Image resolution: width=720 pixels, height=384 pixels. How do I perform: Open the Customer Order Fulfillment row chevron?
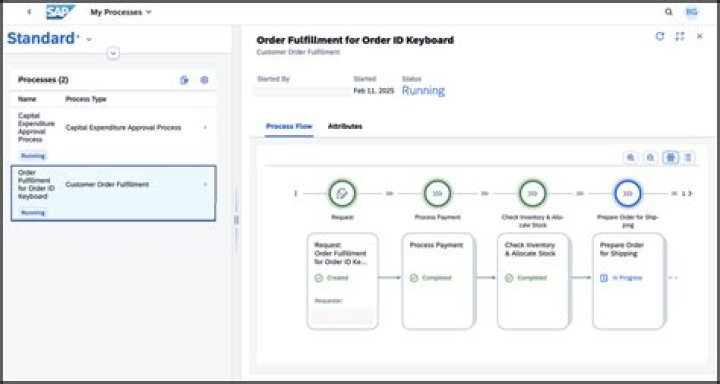coord(205,184)
